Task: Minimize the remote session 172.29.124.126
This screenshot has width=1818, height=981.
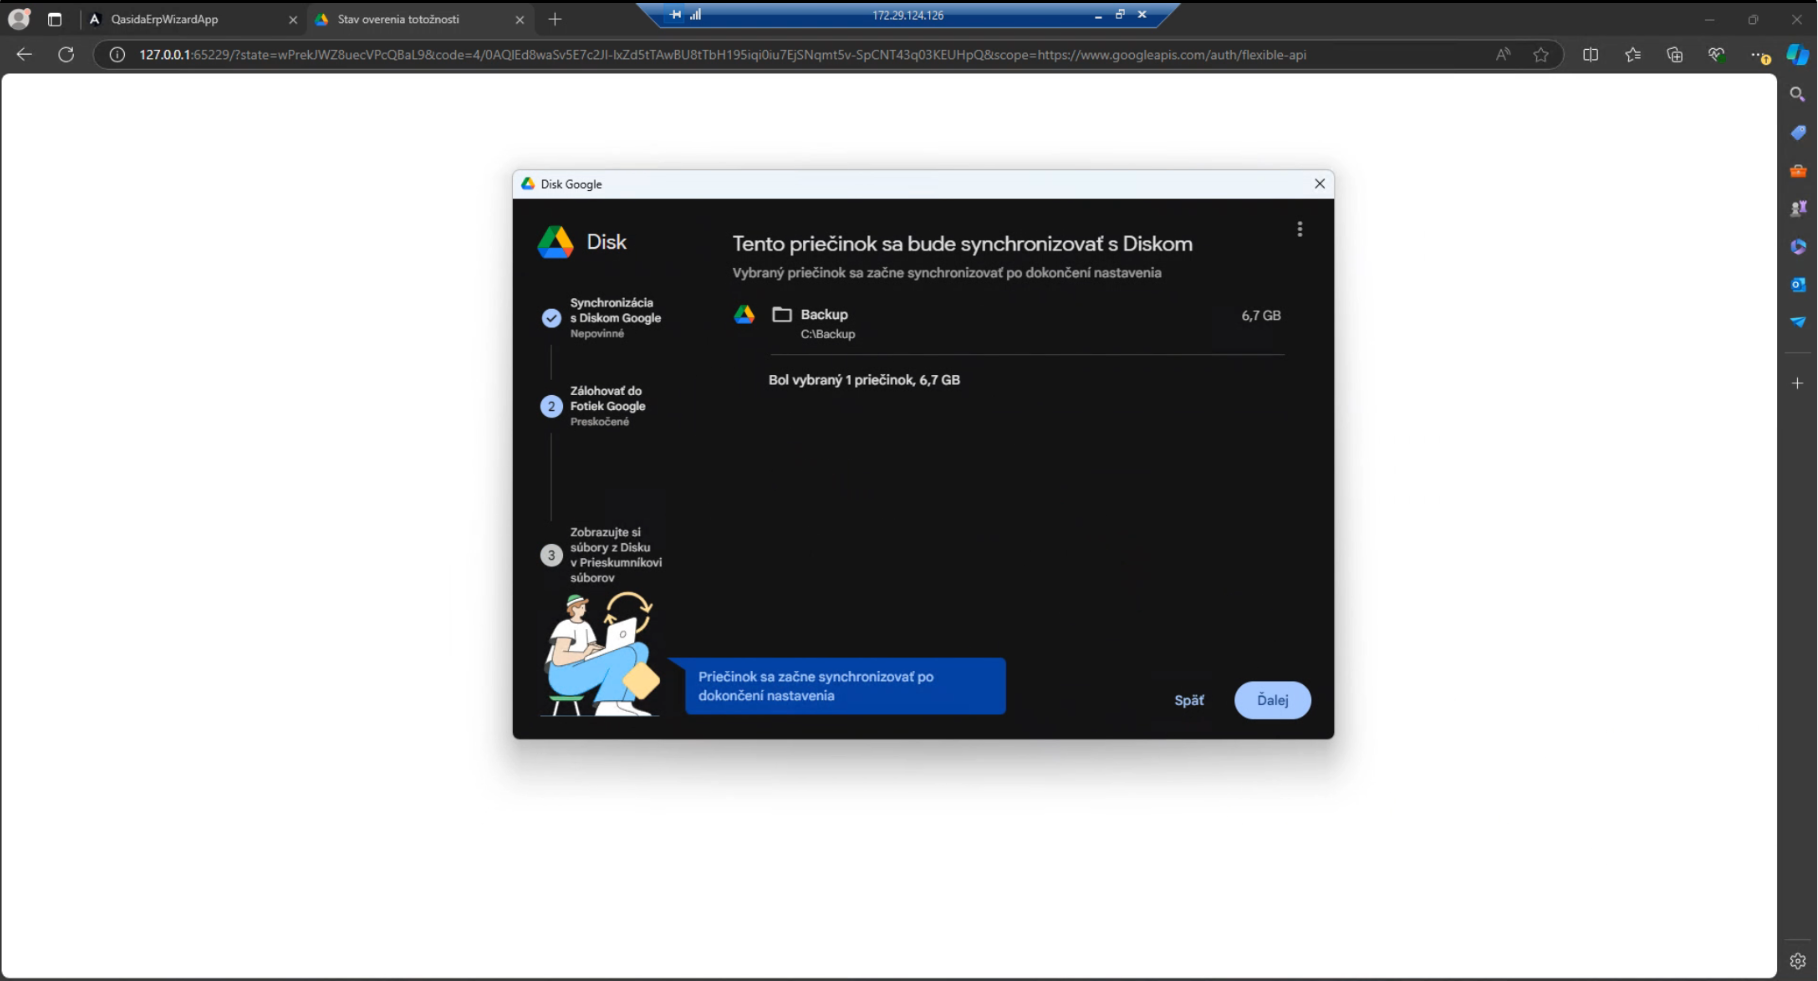Action: (1098, 15)
